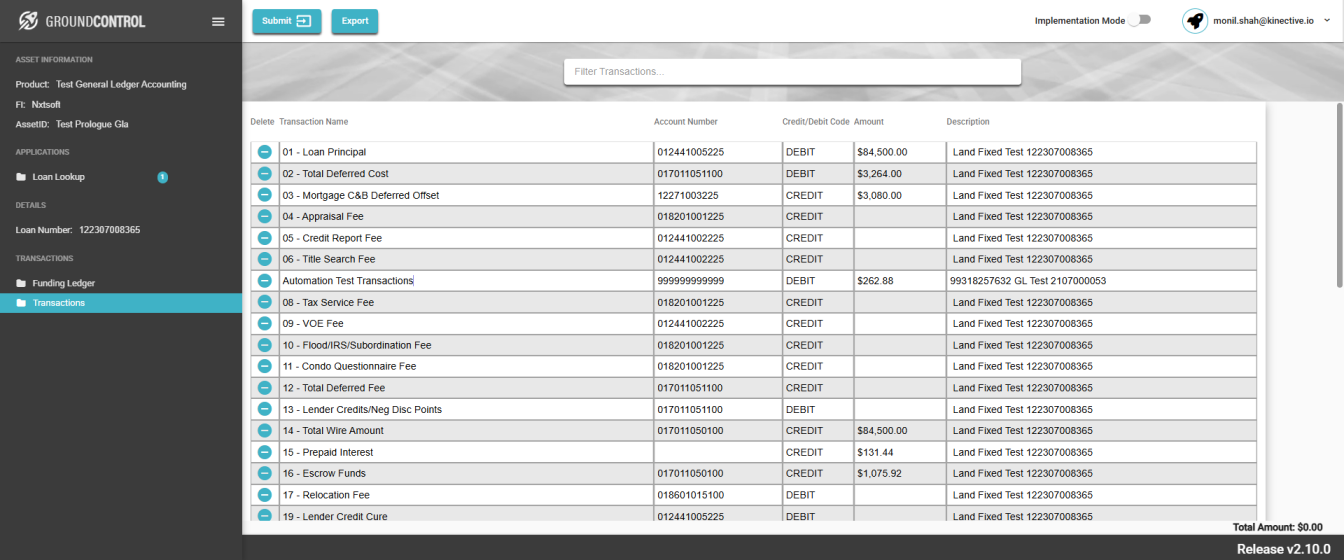This screenshot has width=1344, height=560.
Task: Click the Loan Lookup folder icon
Action: coord(21,177)
